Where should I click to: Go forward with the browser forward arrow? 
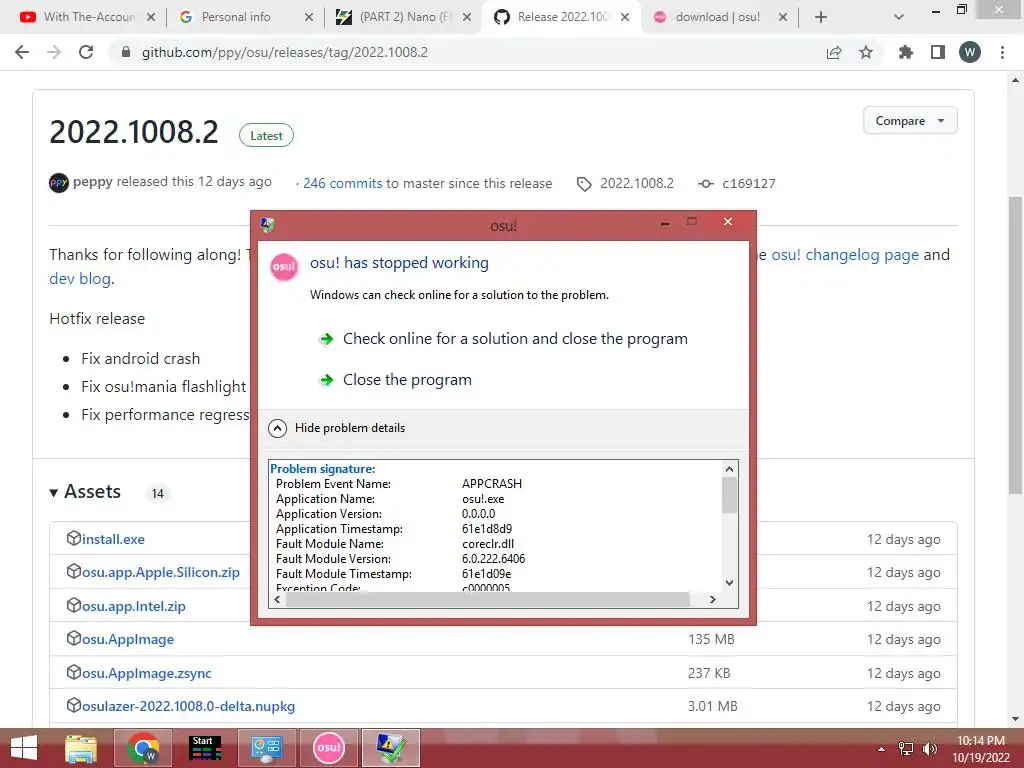pos(54,52)
